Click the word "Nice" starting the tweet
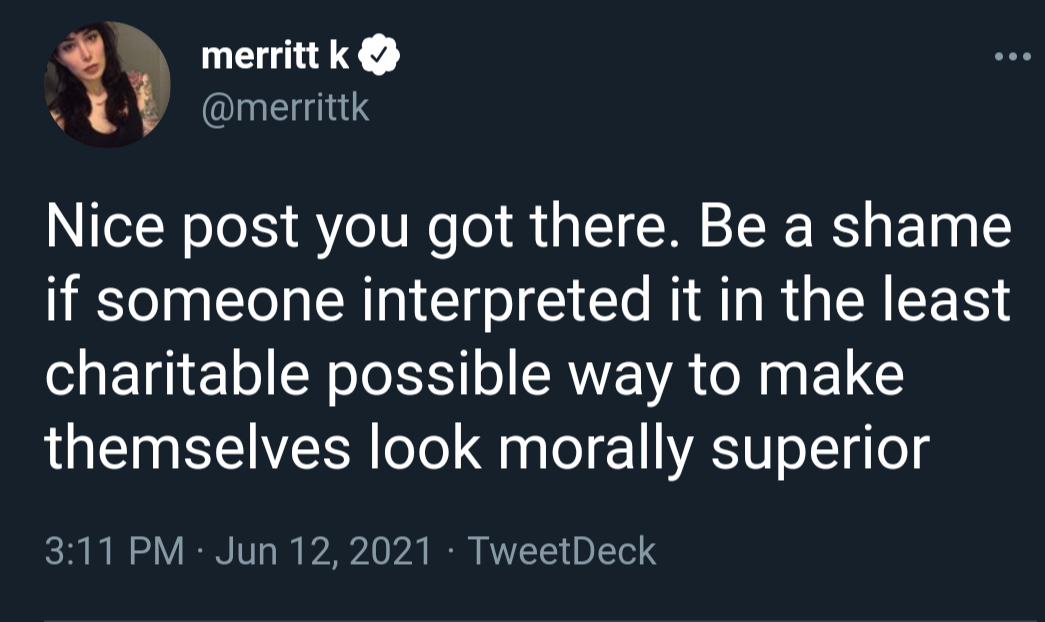Viewport: 1045px width, 622px height. coord(102,231)
